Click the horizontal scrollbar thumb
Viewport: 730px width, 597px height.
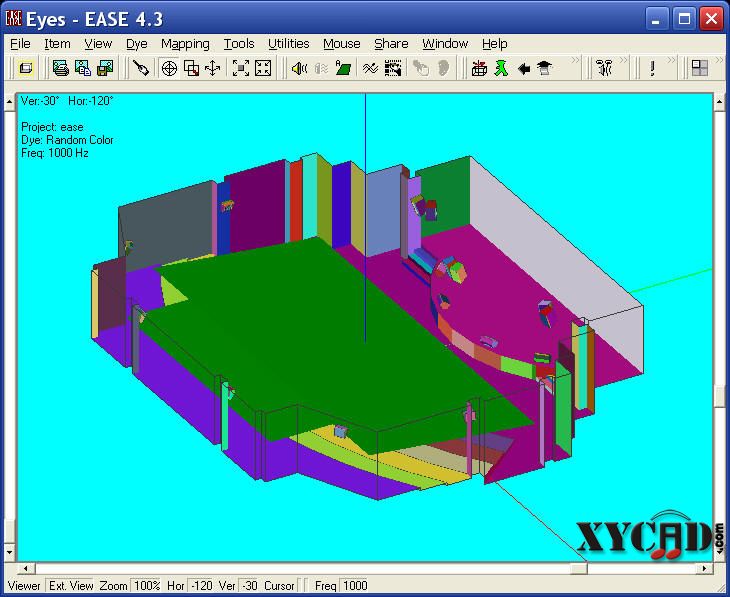(x=579, y=568)
